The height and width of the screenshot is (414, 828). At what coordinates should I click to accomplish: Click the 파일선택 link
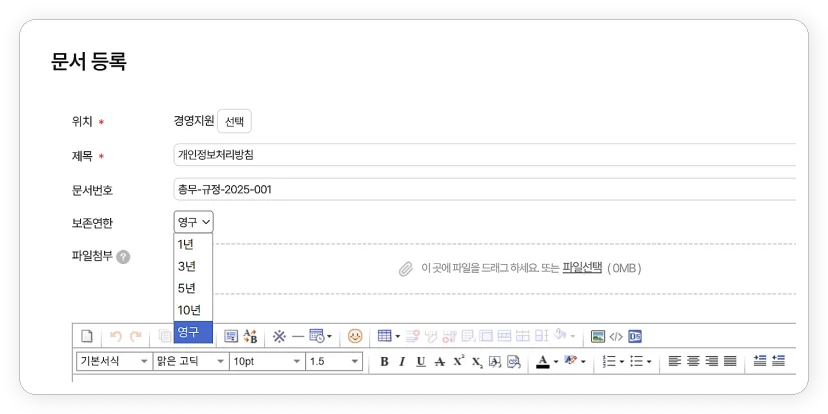pyautogui.click(x=582, y=267)
